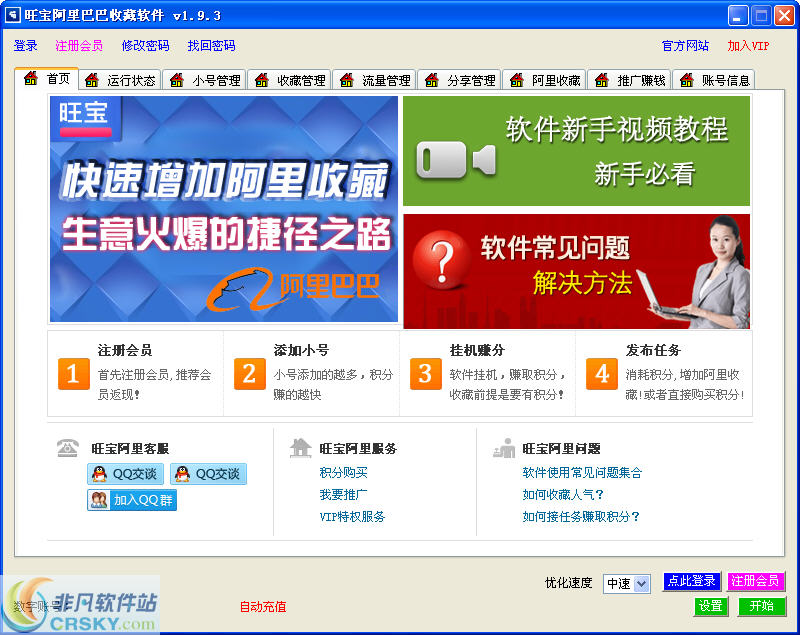Open the 阿里收藏 tab
Image resolution: width=800 pixels, height=635 pixels.
[545, 80]
